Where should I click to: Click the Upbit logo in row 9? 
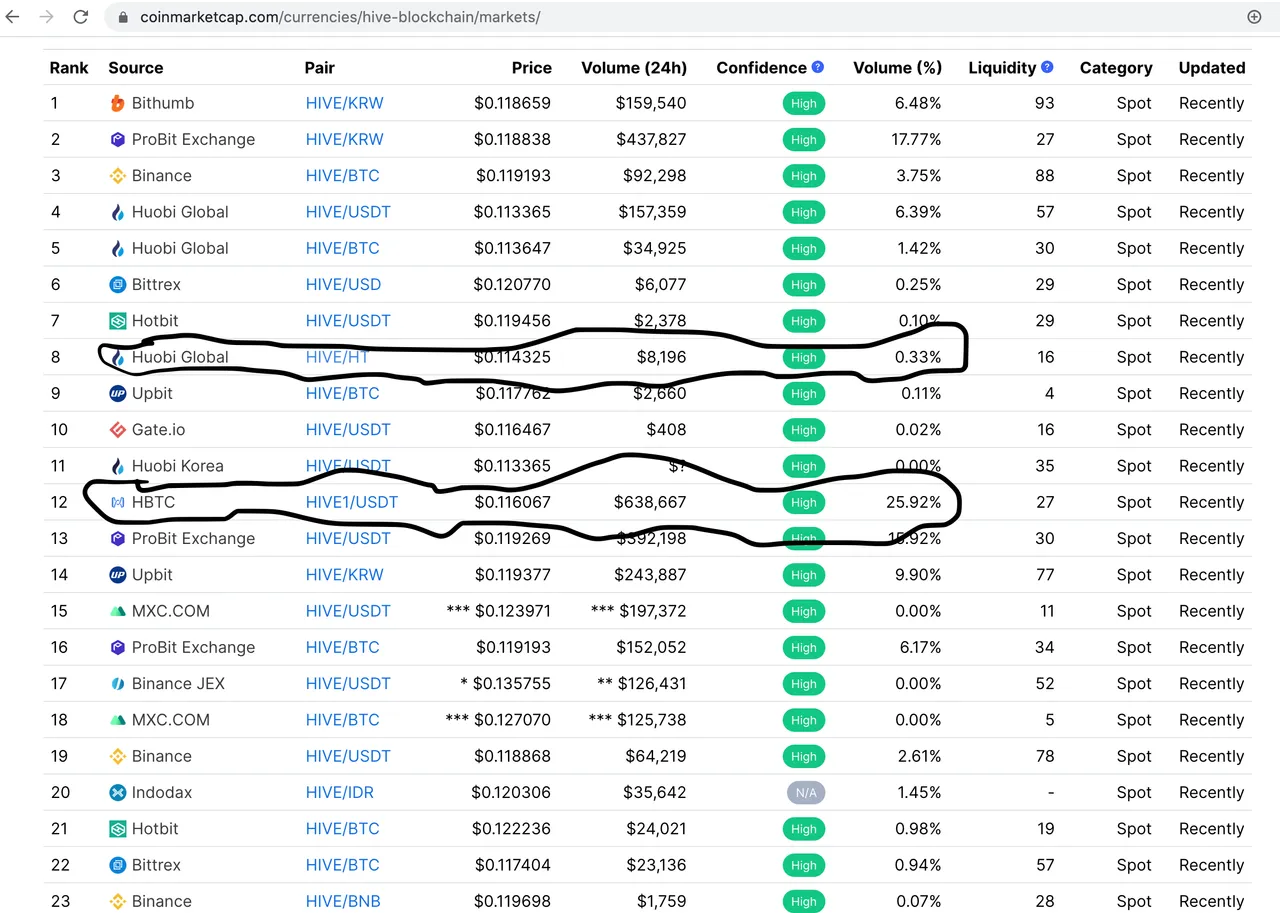pos(117,394)
